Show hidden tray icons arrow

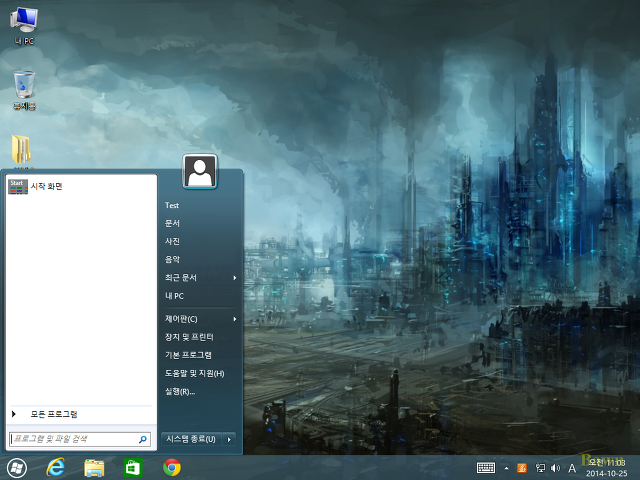(x=507, y=468)
